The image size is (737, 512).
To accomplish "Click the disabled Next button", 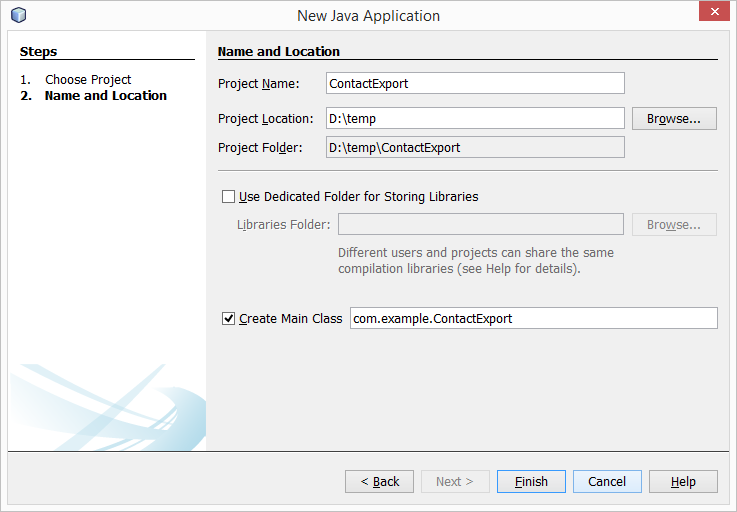I will pyautogui.click(x=455, y=481).
